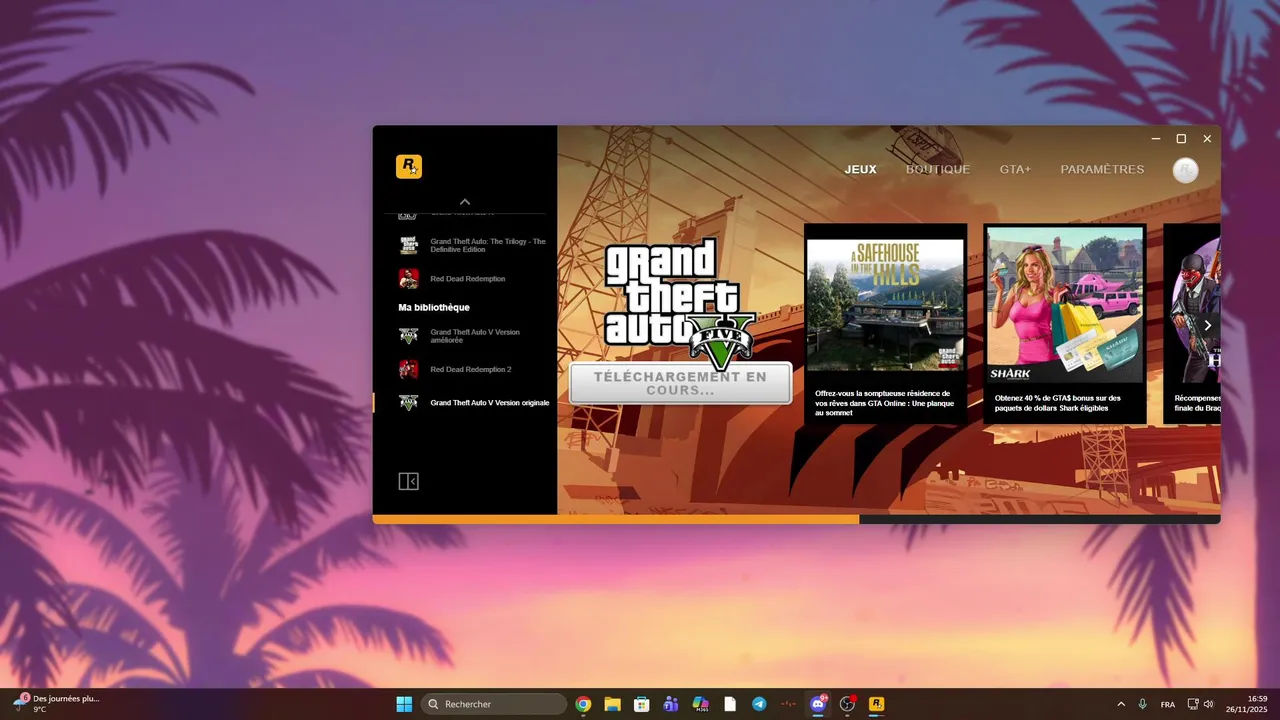Click the Grand Theft Auto V logo

click(680, 304)
